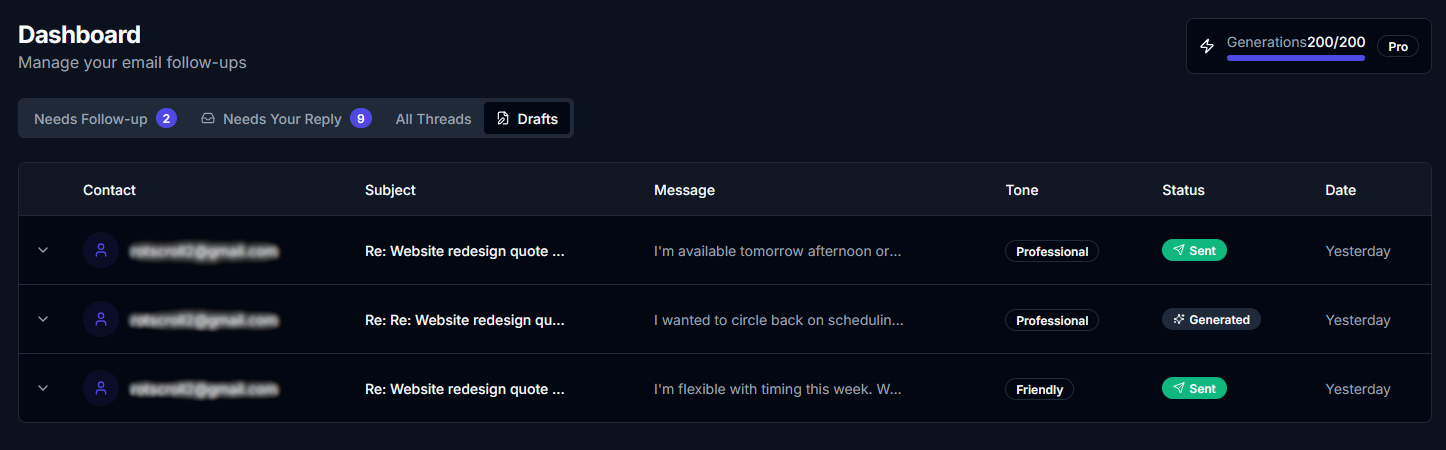Image resolution: width=1446 pixels, height=450 pixels.
Task: Select the Needs Your Reply tab
Action: (x=285, y=119)
